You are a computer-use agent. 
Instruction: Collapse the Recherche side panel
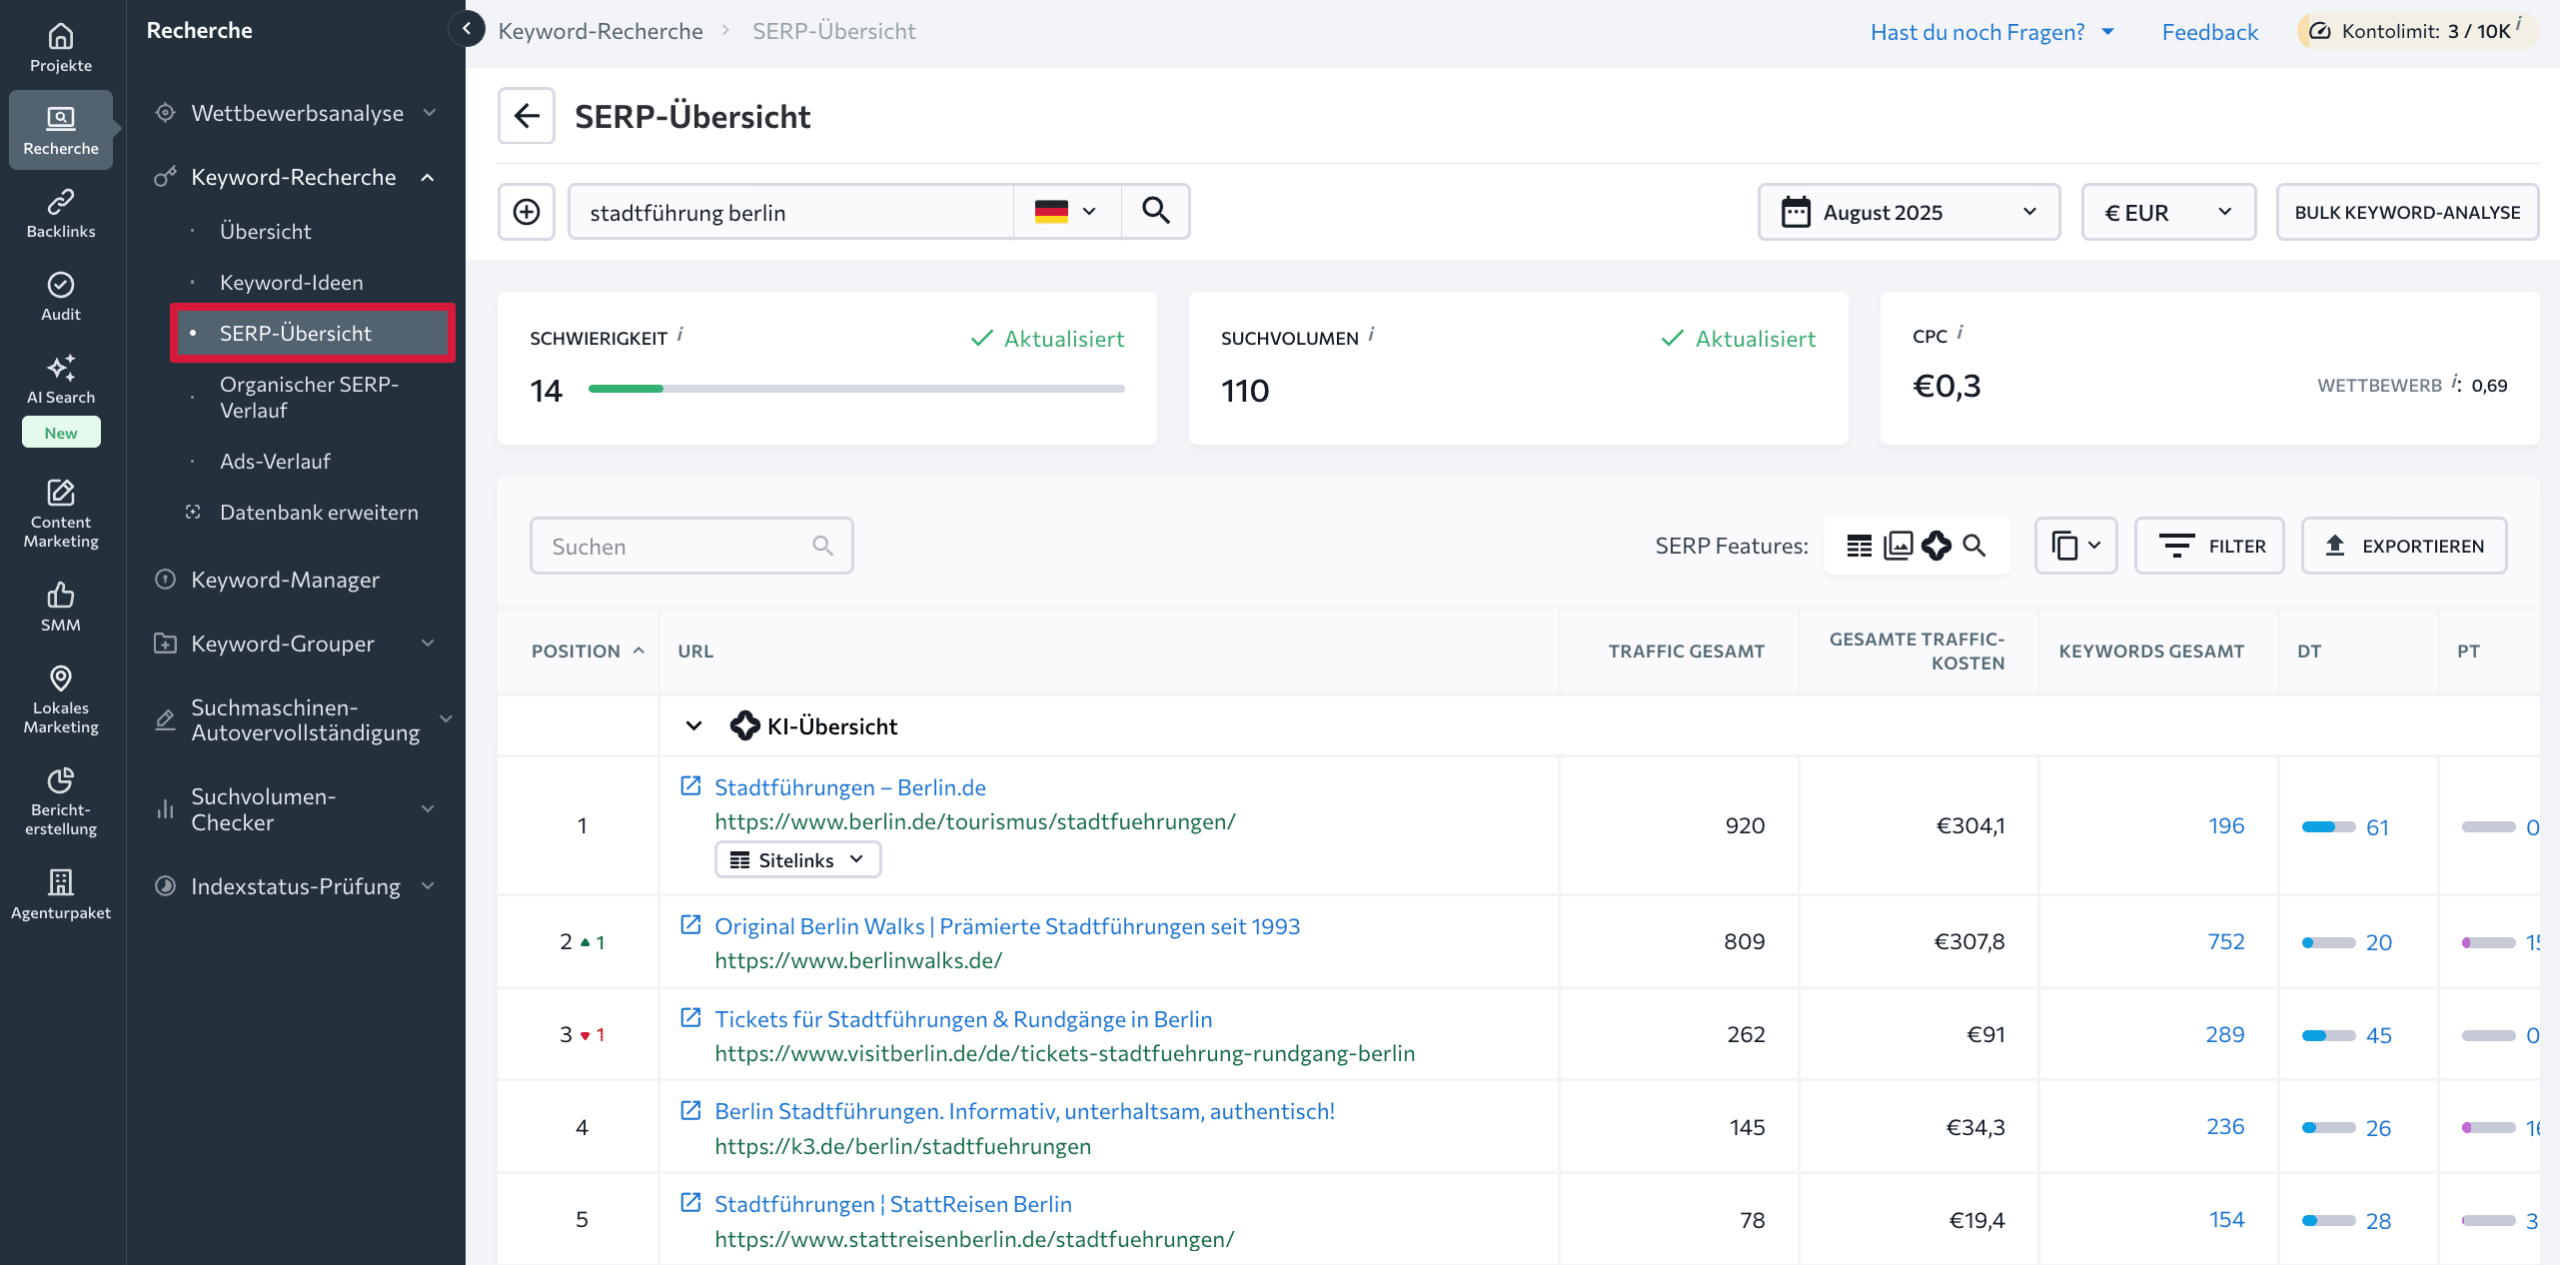click(x=467, y=29)
